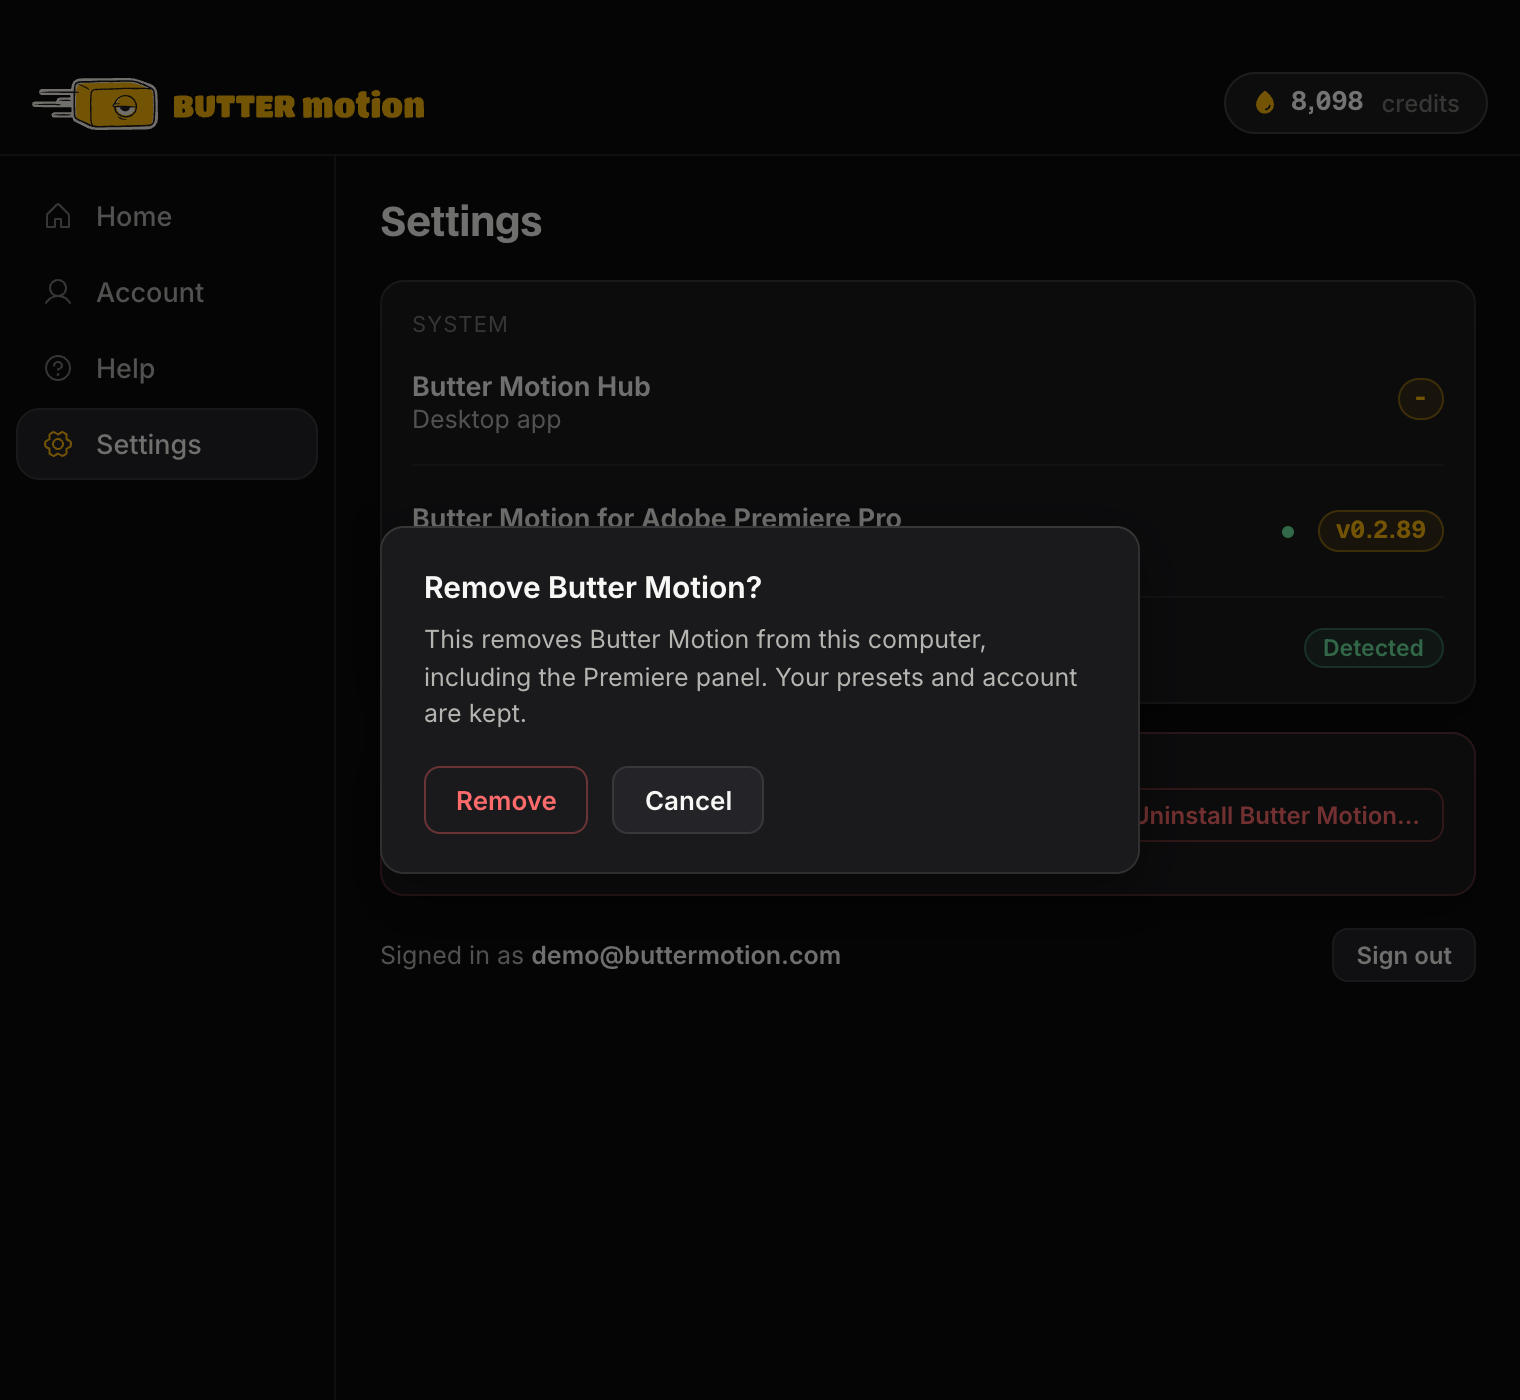Click the Settings page heading

(461, 222)
